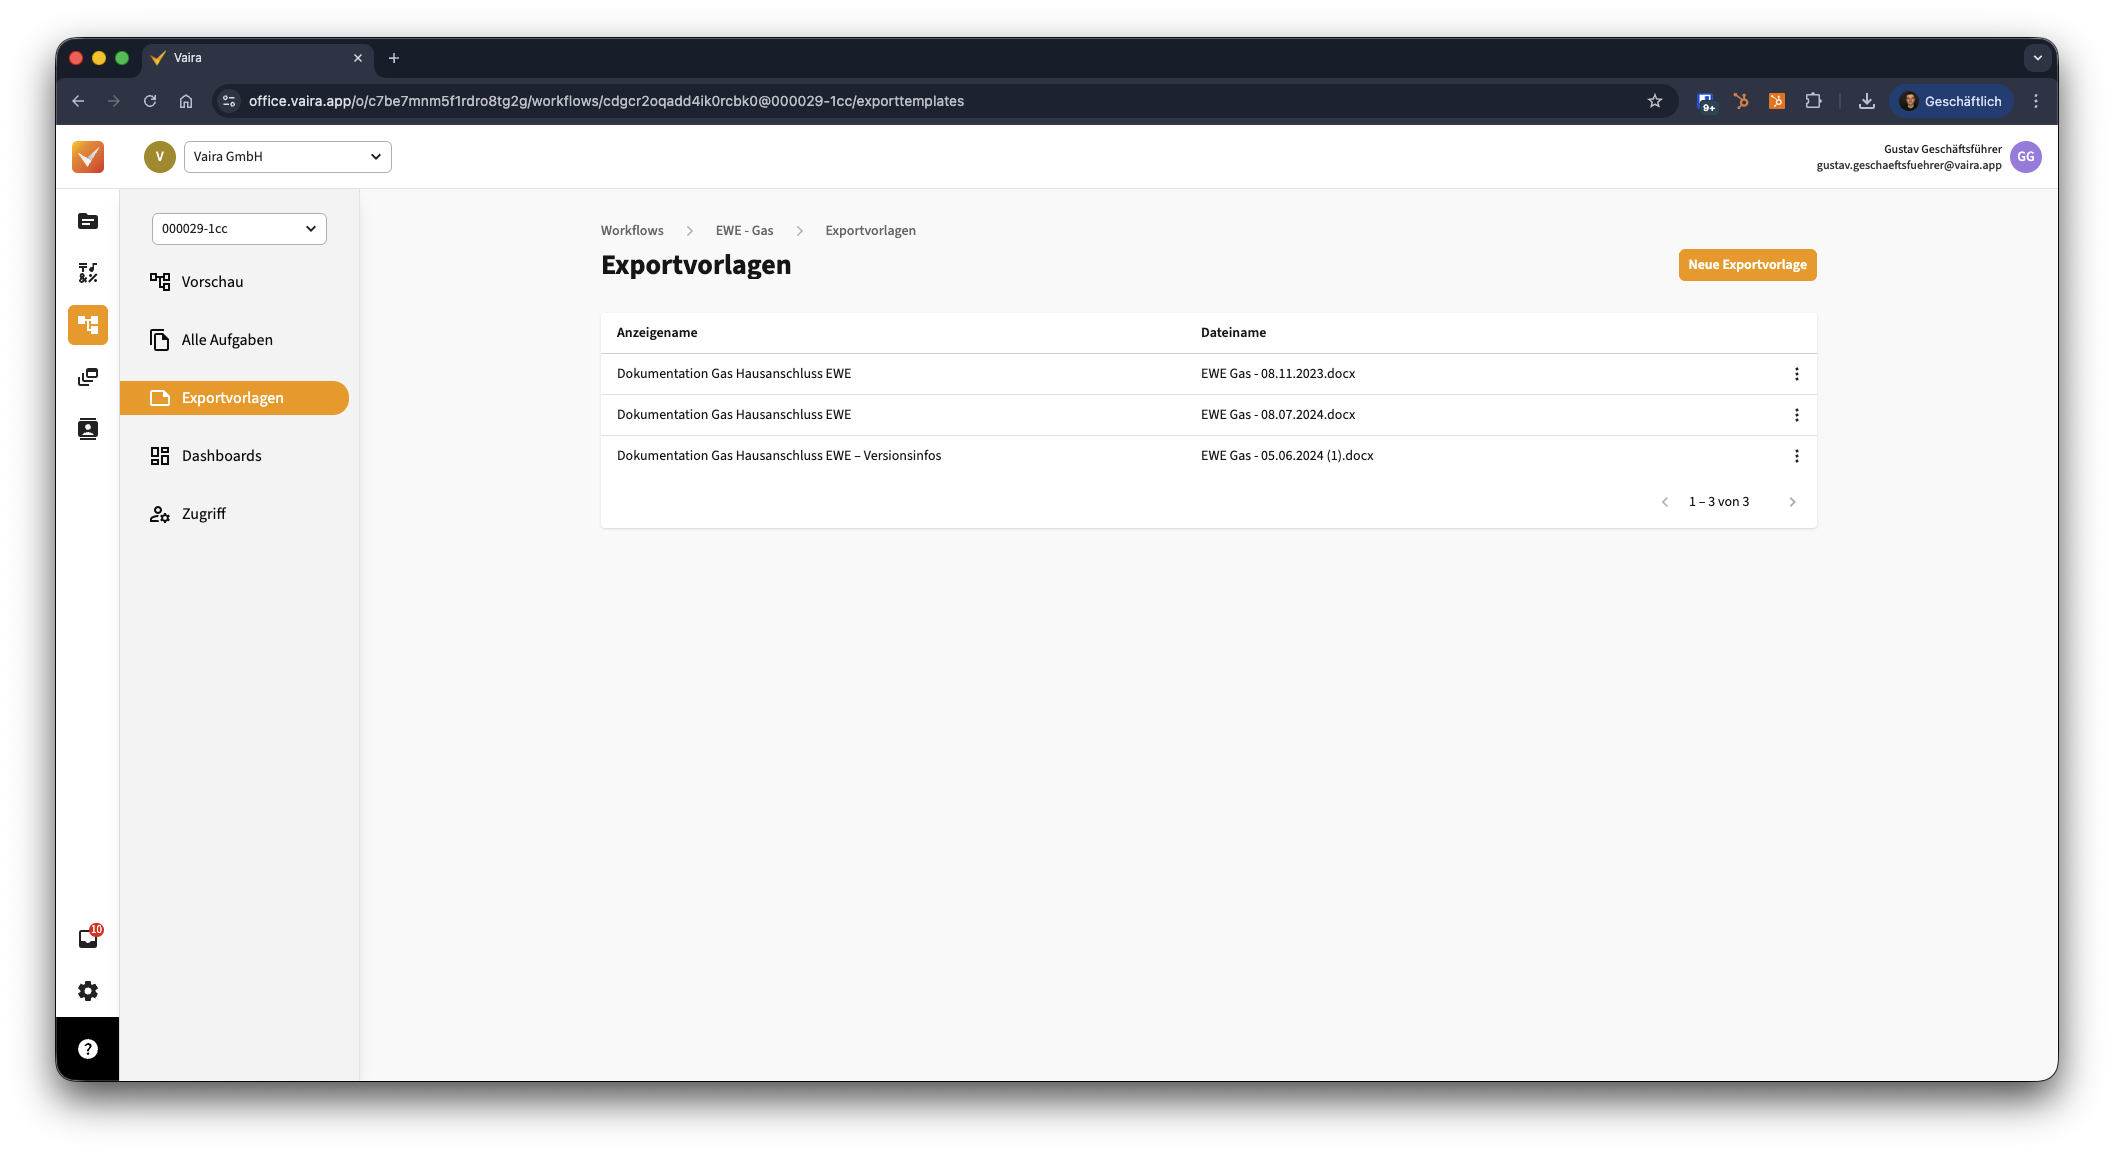The width and height of the screenshot is (2114, 1155).
Task: Click the help question mark icon
Action: click(x=88, y=1049)
